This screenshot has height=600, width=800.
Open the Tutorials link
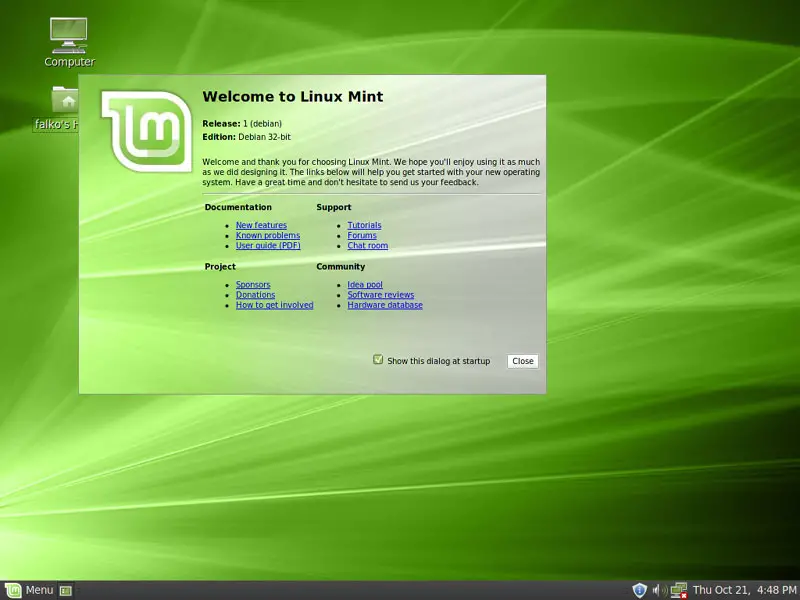pos(364,225)
